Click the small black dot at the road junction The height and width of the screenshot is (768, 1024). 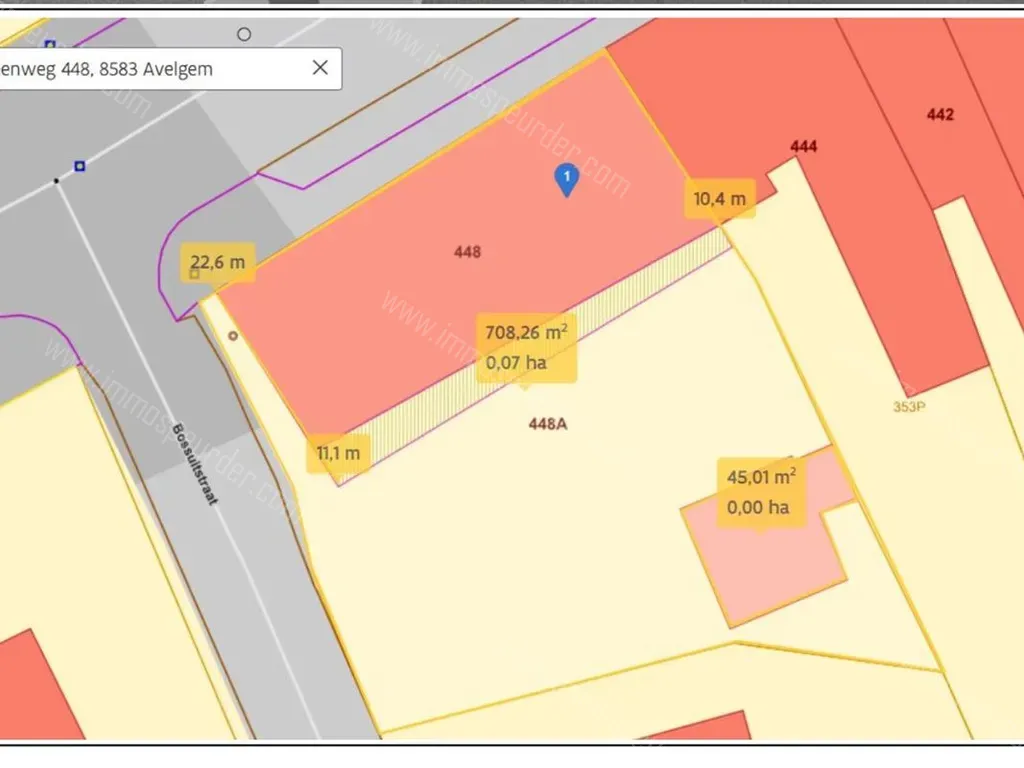56,181
